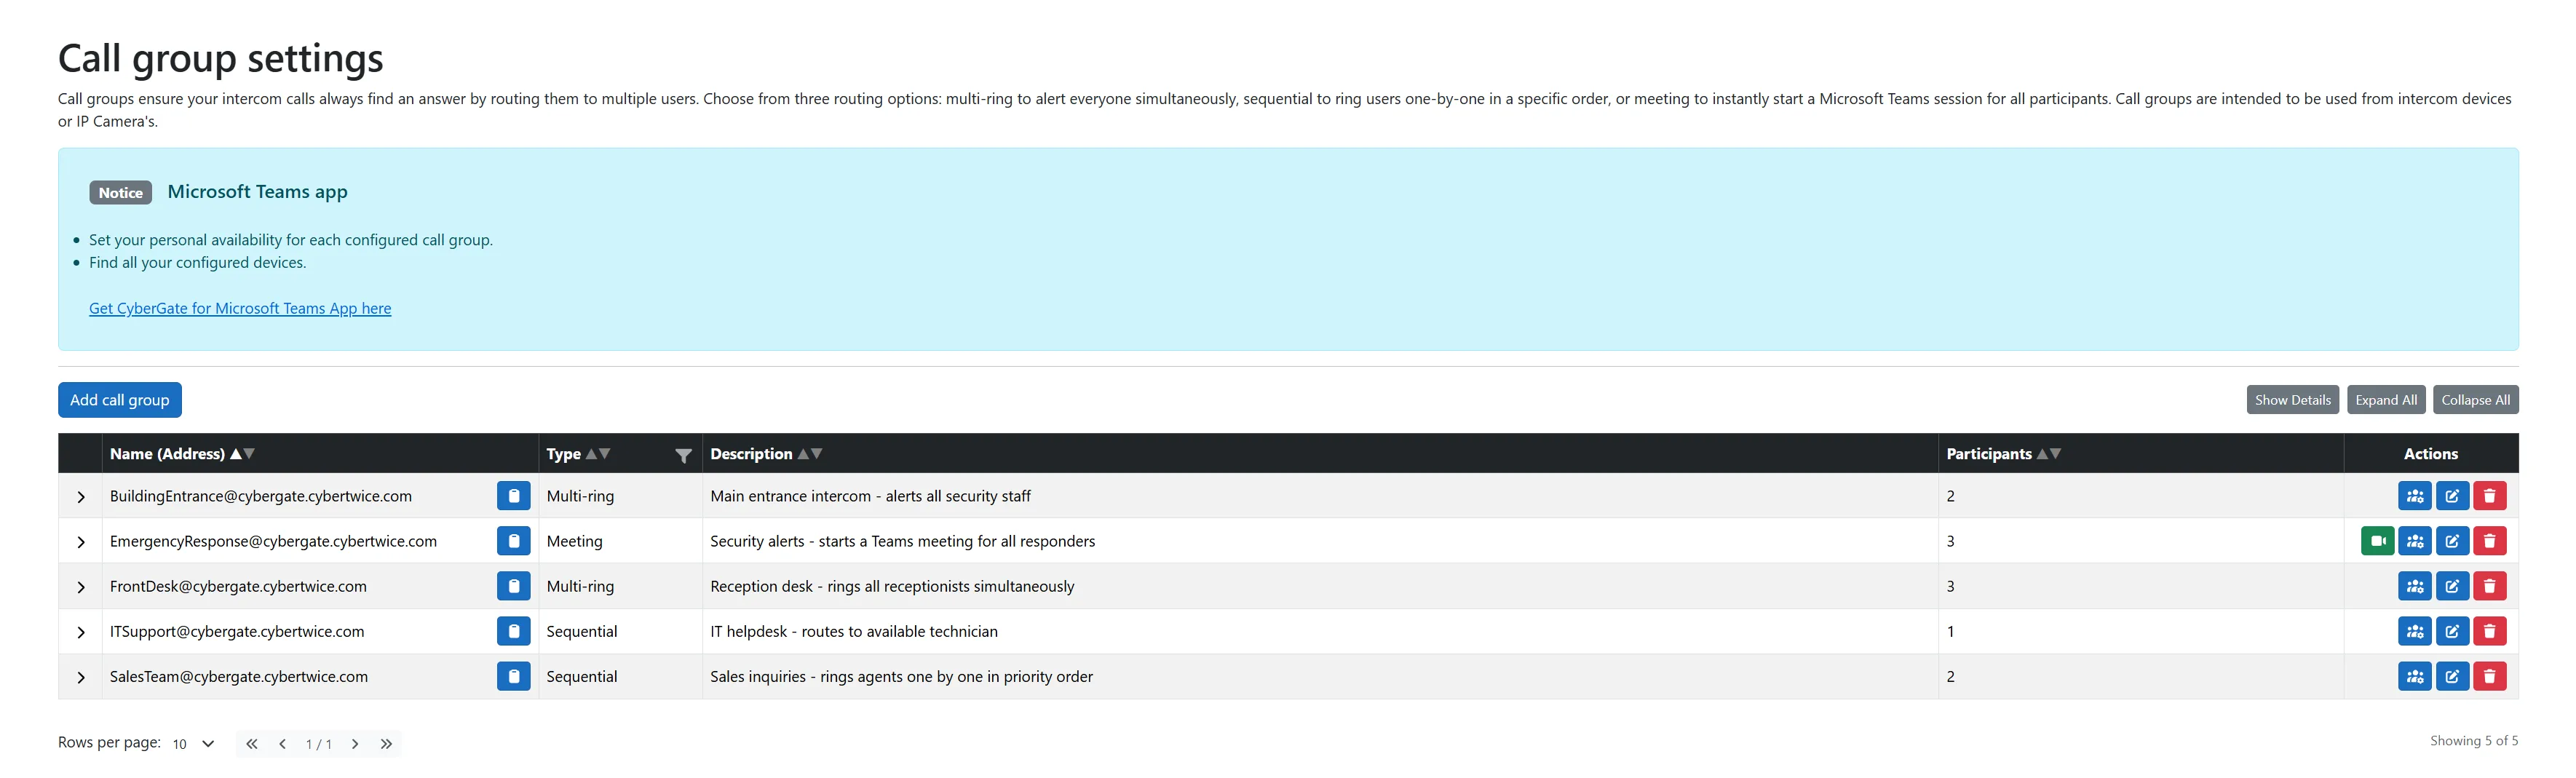Copy the ITSupport address to clipboard
Image resolution: width=2576 pixels, height=778 pixels.
click(513, 631)
